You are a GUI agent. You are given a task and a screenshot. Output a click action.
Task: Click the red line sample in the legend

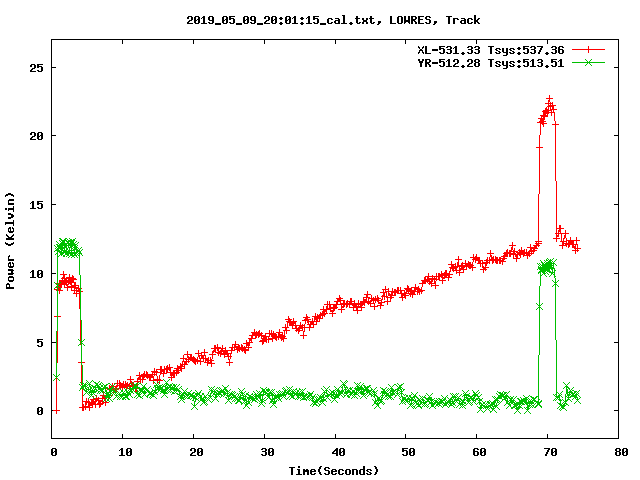pos(588,50)
